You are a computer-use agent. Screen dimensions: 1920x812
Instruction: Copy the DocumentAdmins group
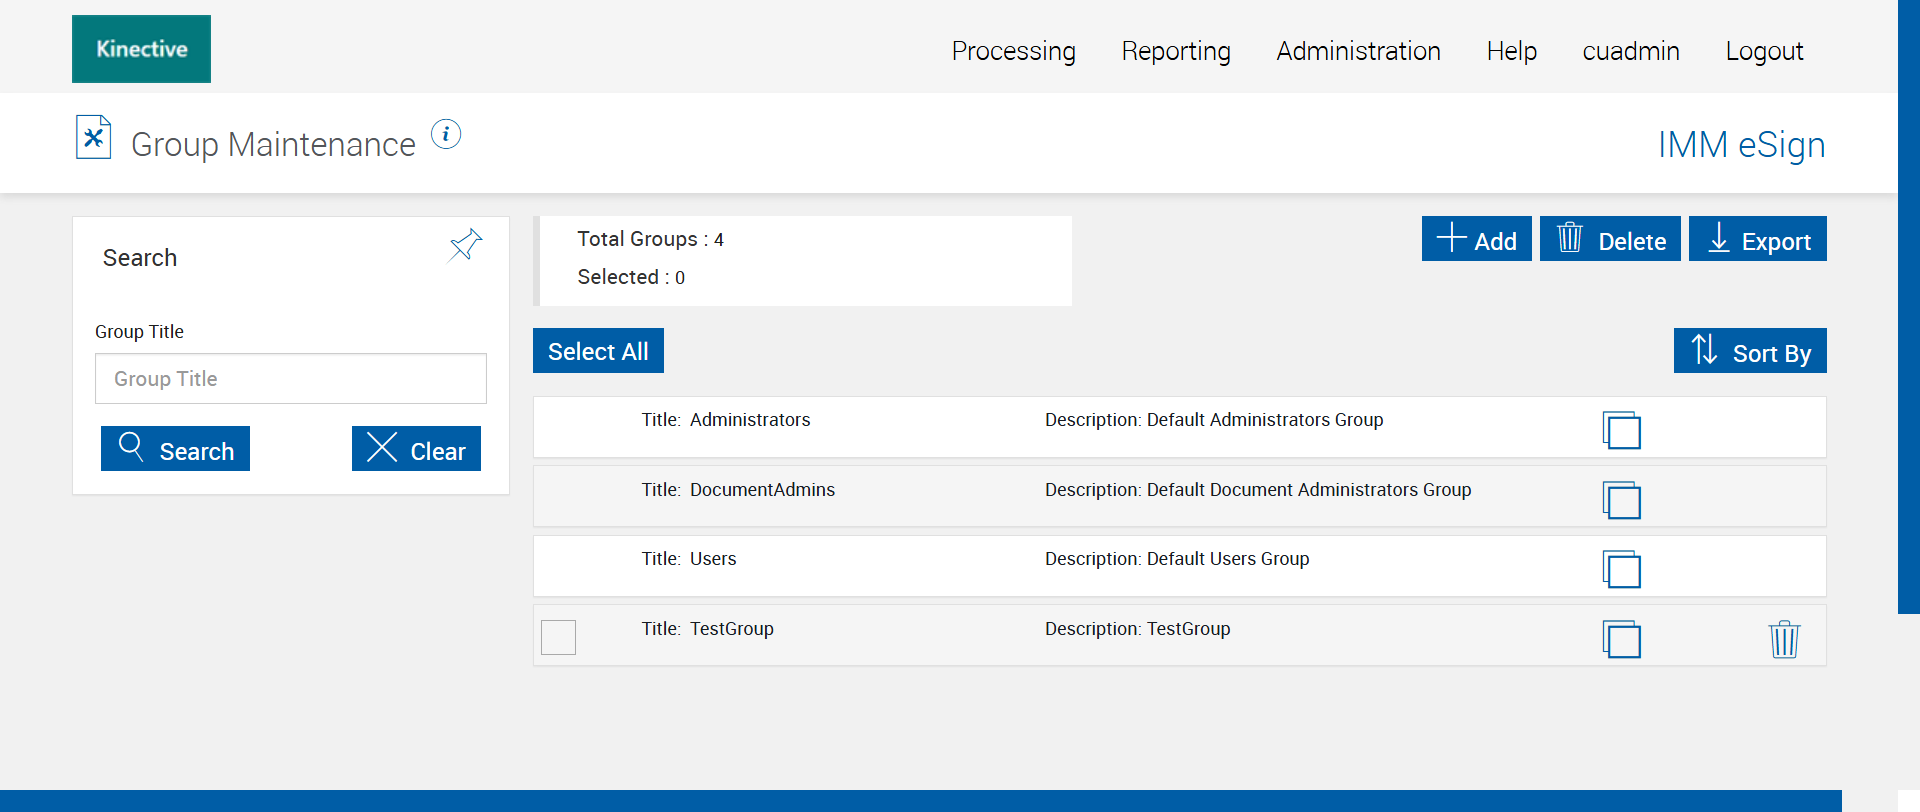point(1621,500)
